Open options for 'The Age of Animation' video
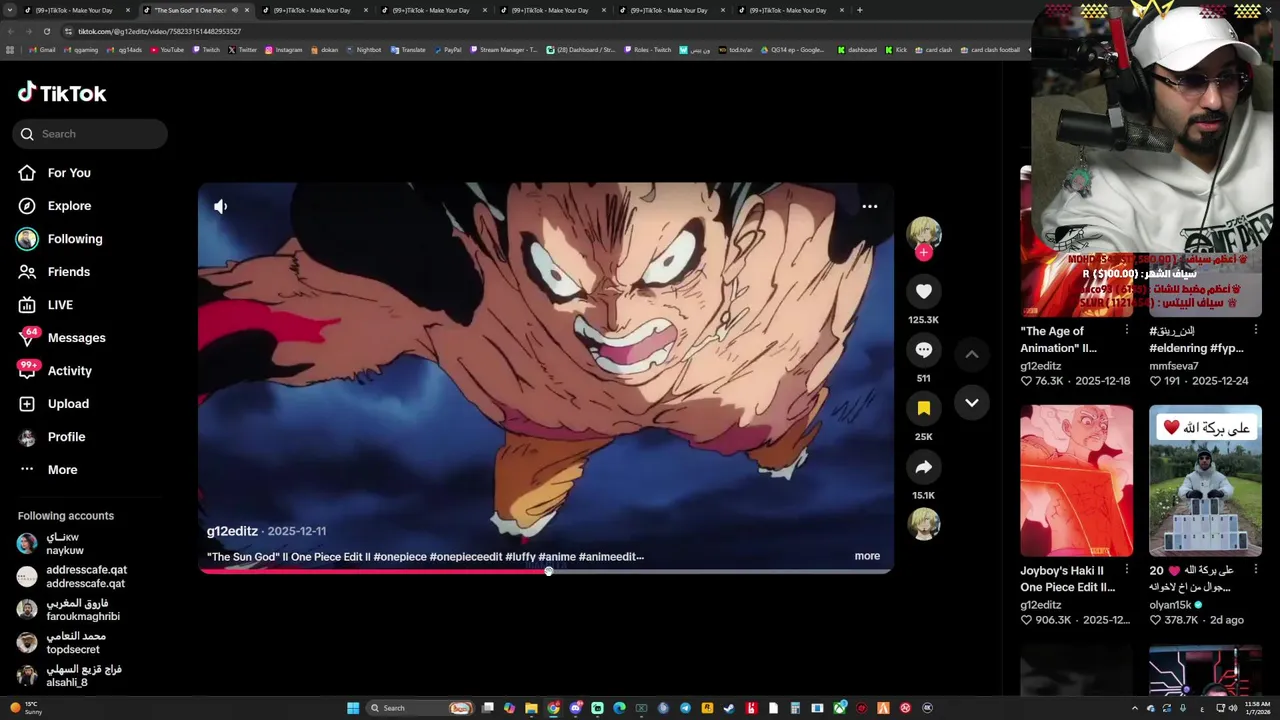This screenshot has height=720, width=1280. pyautogui.click(x=1127, y=330)
